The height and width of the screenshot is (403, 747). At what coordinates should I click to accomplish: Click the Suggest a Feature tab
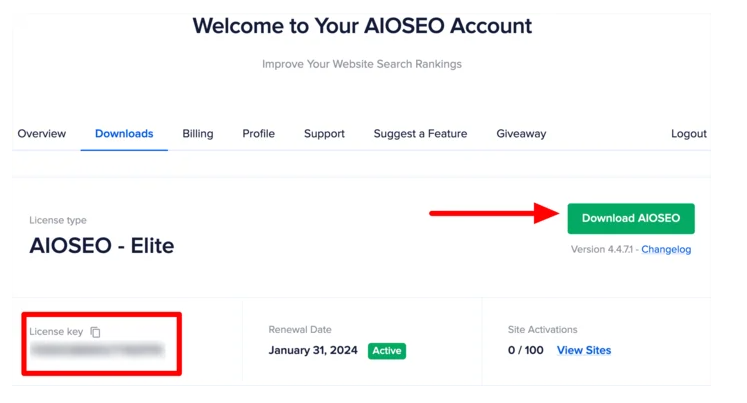(x=420, y=134)
